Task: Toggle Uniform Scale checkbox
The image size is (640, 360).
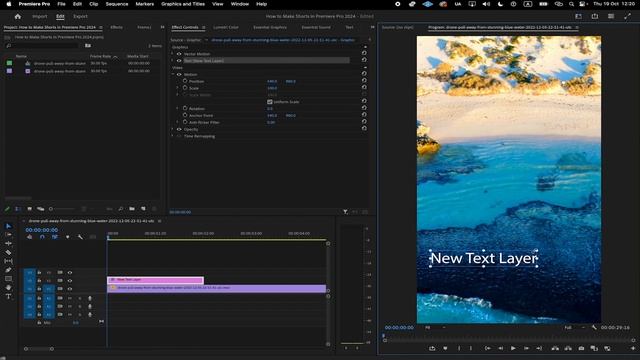Action: tap(270, 102)
